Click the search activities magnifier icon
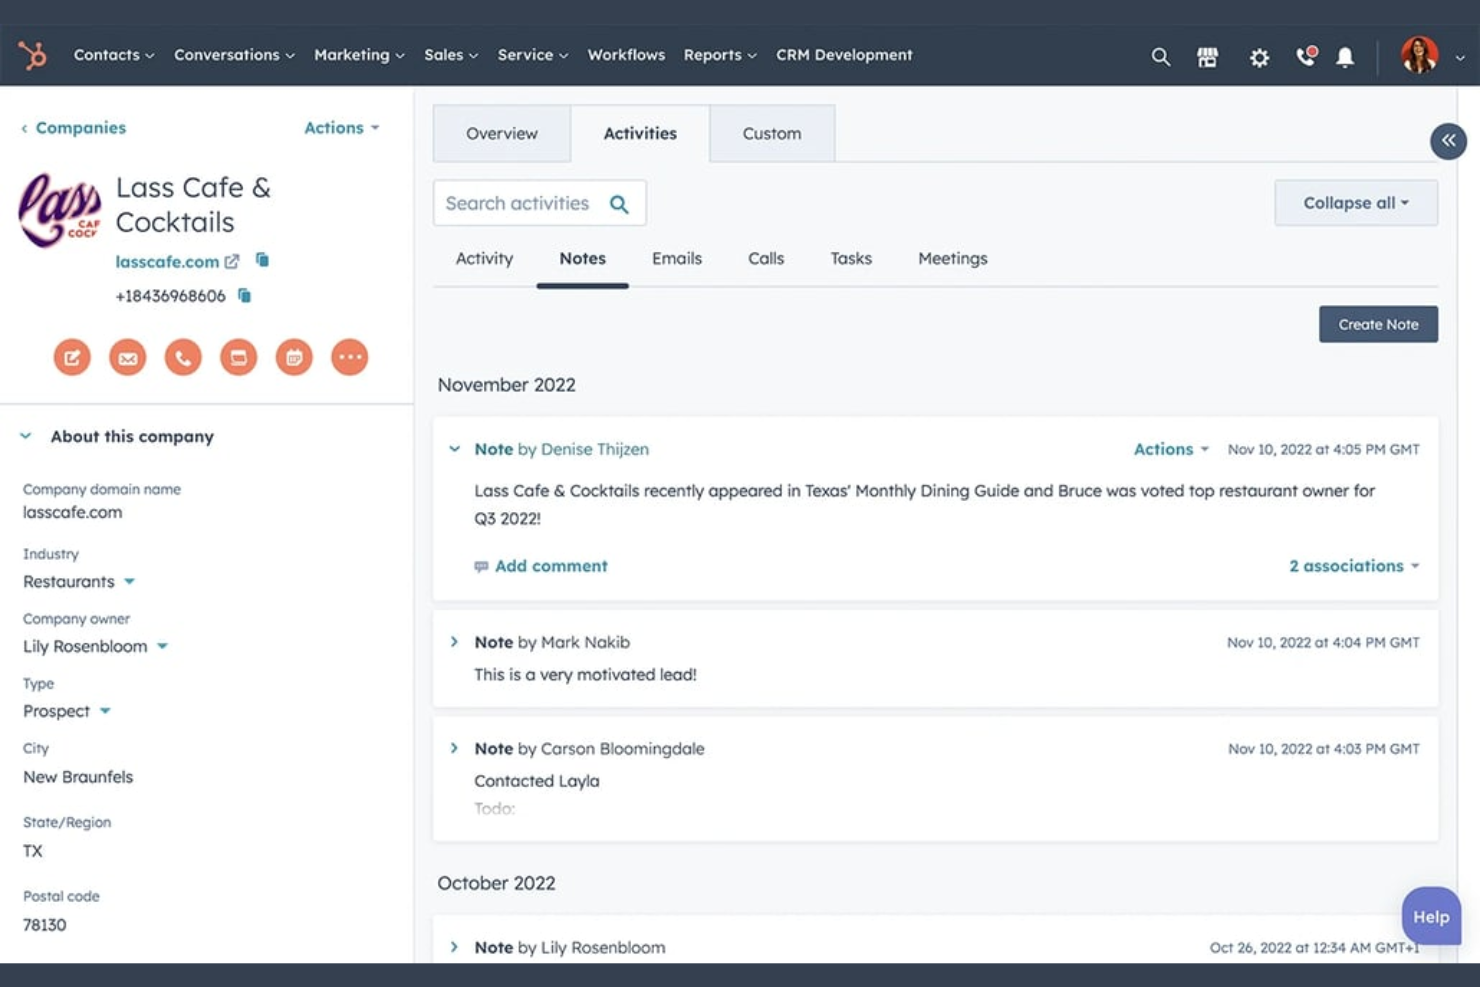The image size is (1480, 987). click(619, 204)
